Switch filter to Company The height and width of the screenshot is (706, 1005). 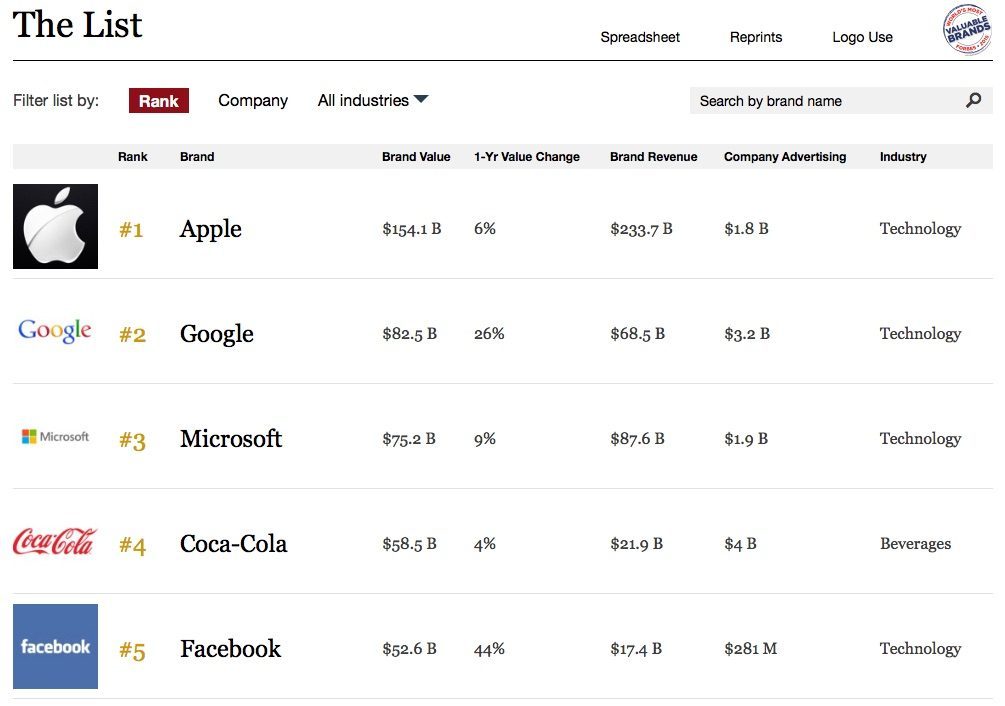(253, 101)
